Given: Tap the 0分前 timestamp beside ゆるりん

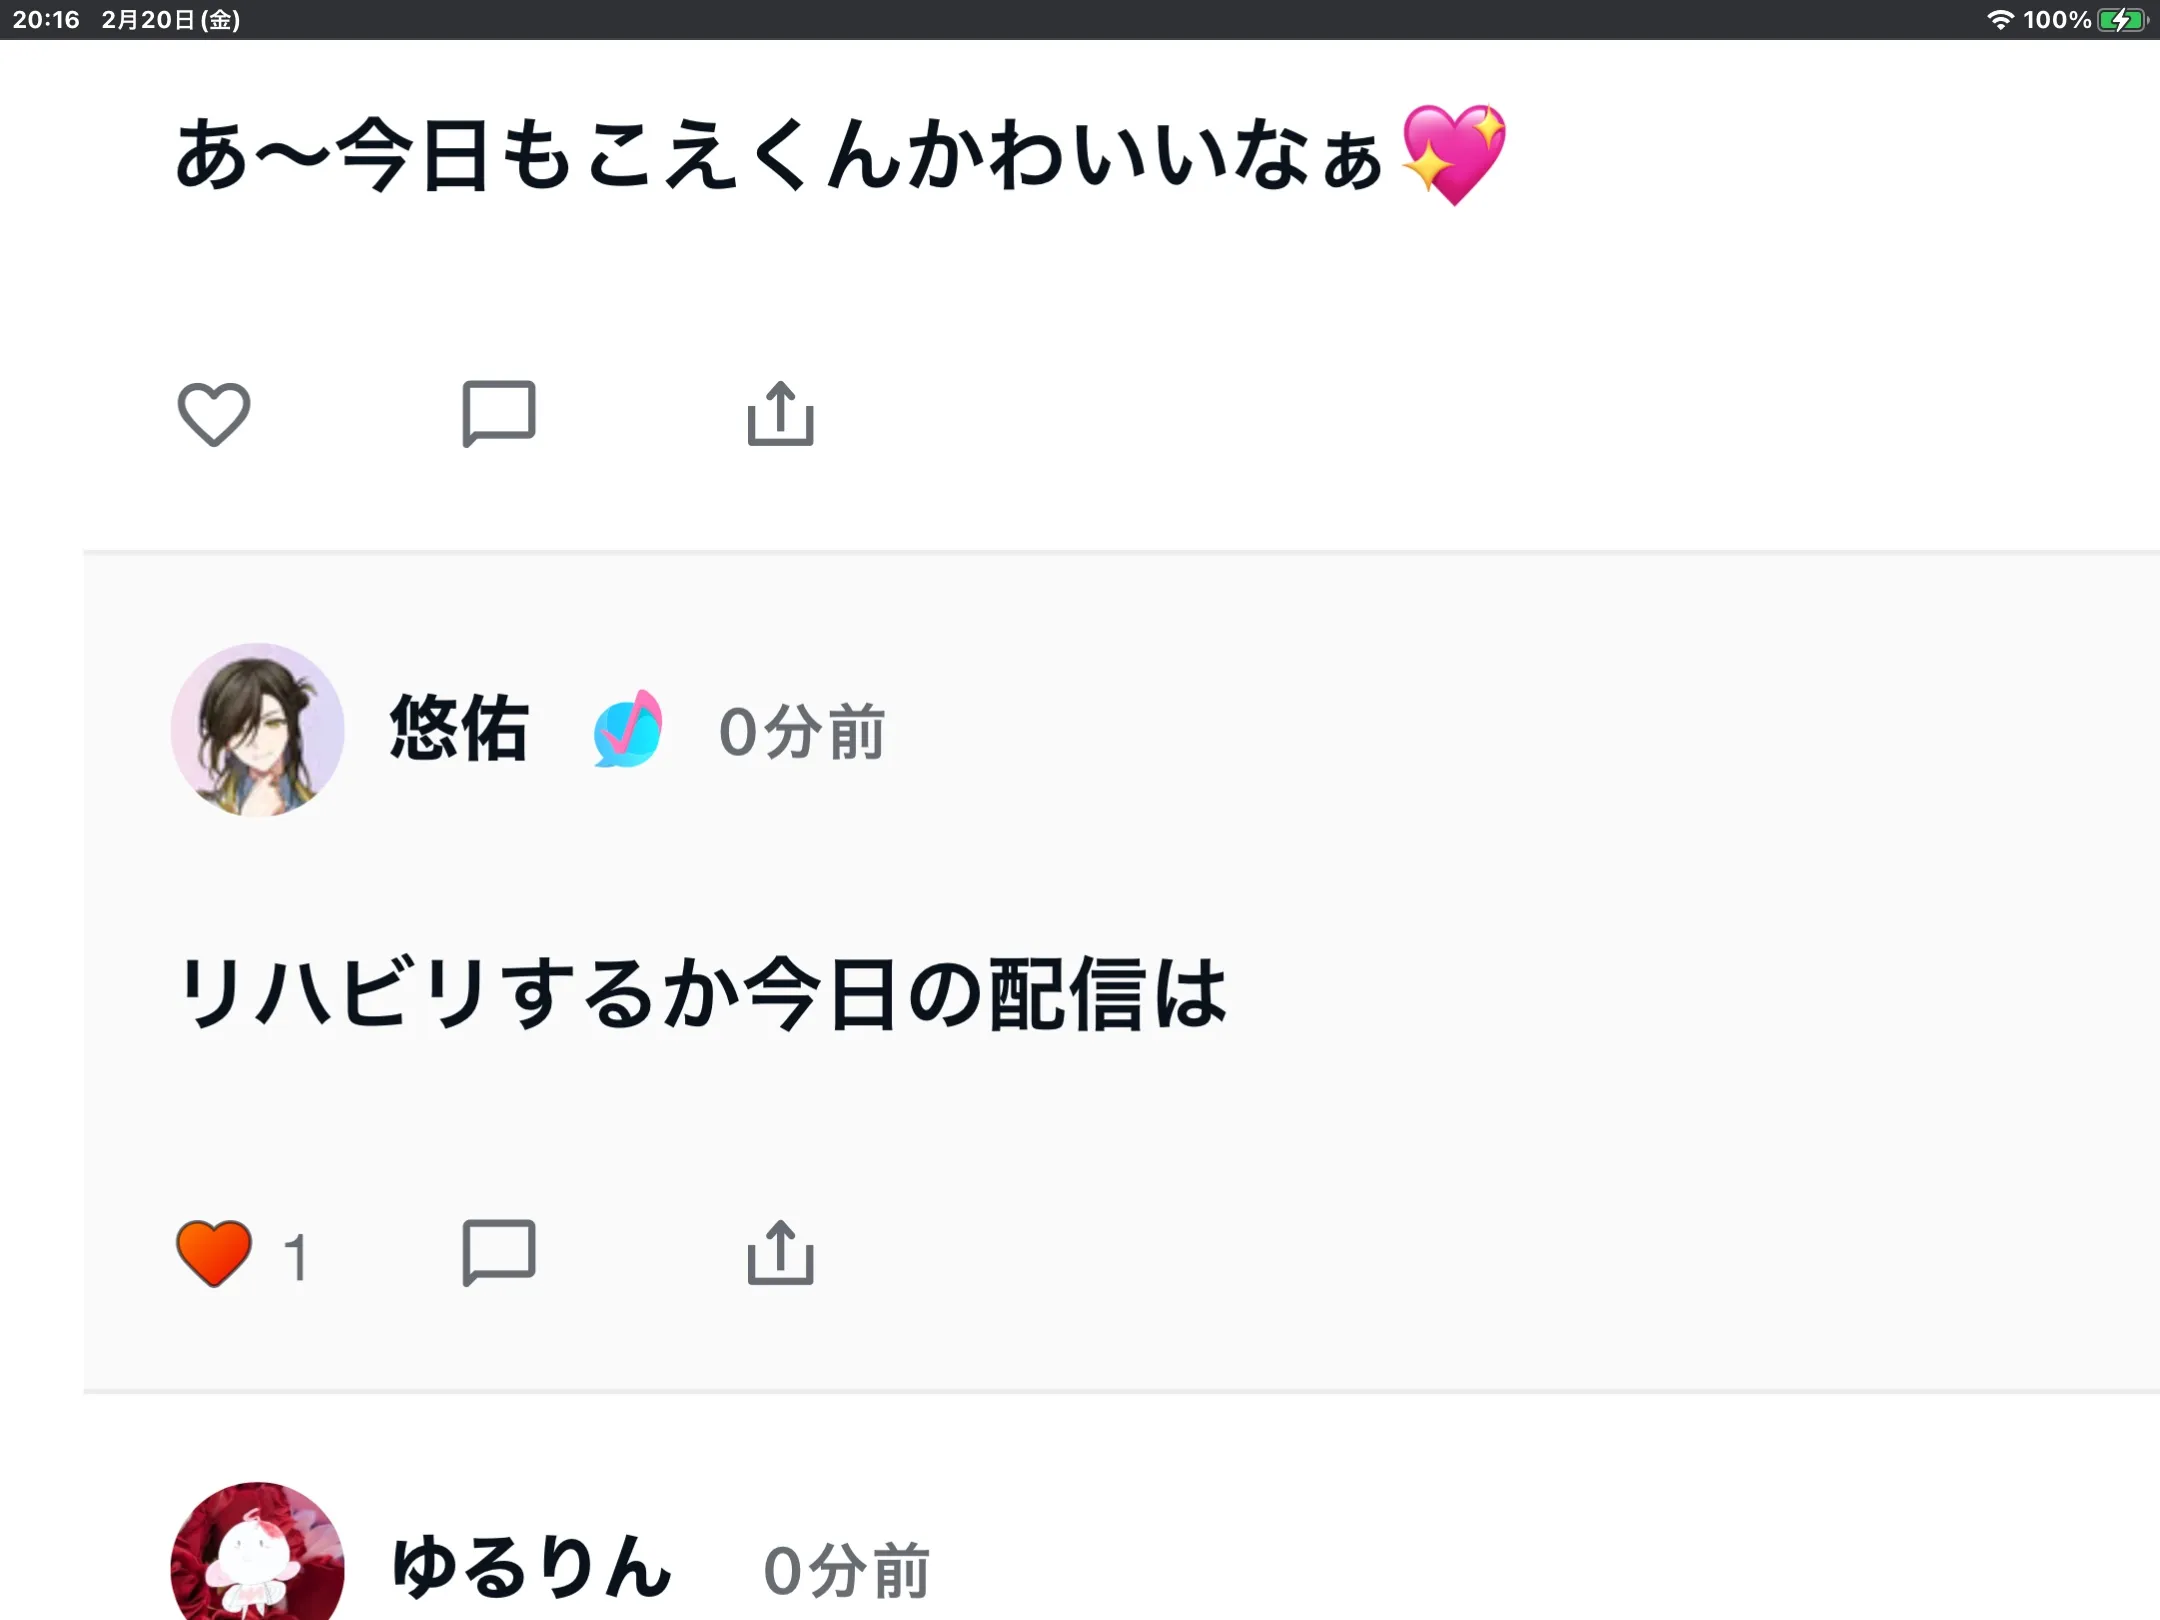Looking at the screenshot, I should 846,1570.
